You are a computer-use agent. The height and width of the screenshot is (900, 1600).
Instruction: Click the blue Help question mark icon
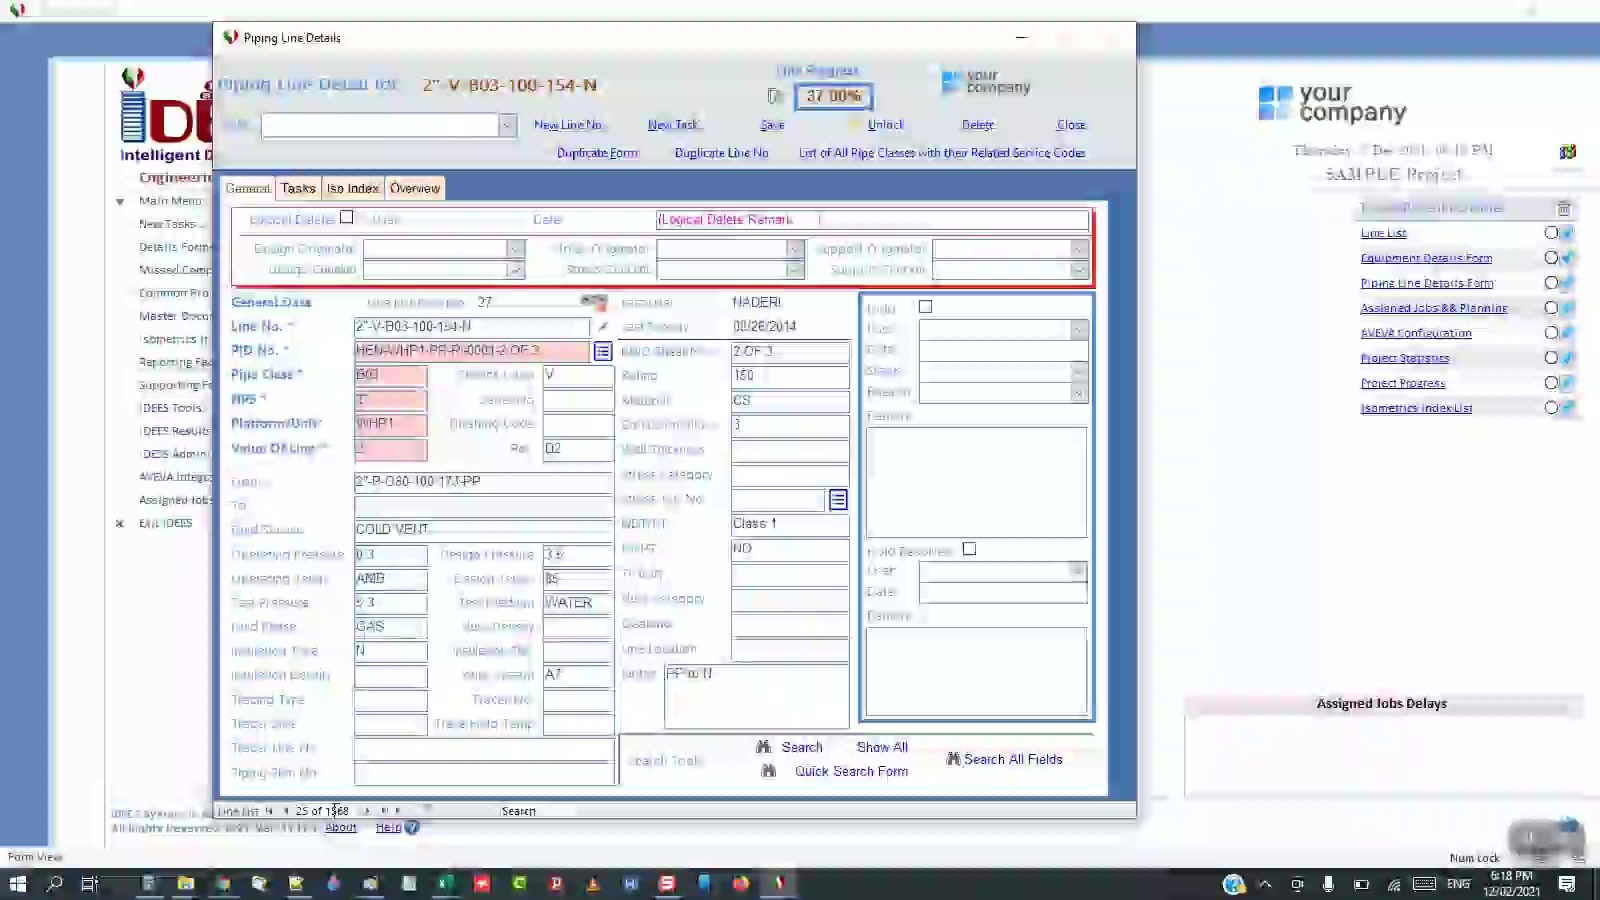(412, 827)
